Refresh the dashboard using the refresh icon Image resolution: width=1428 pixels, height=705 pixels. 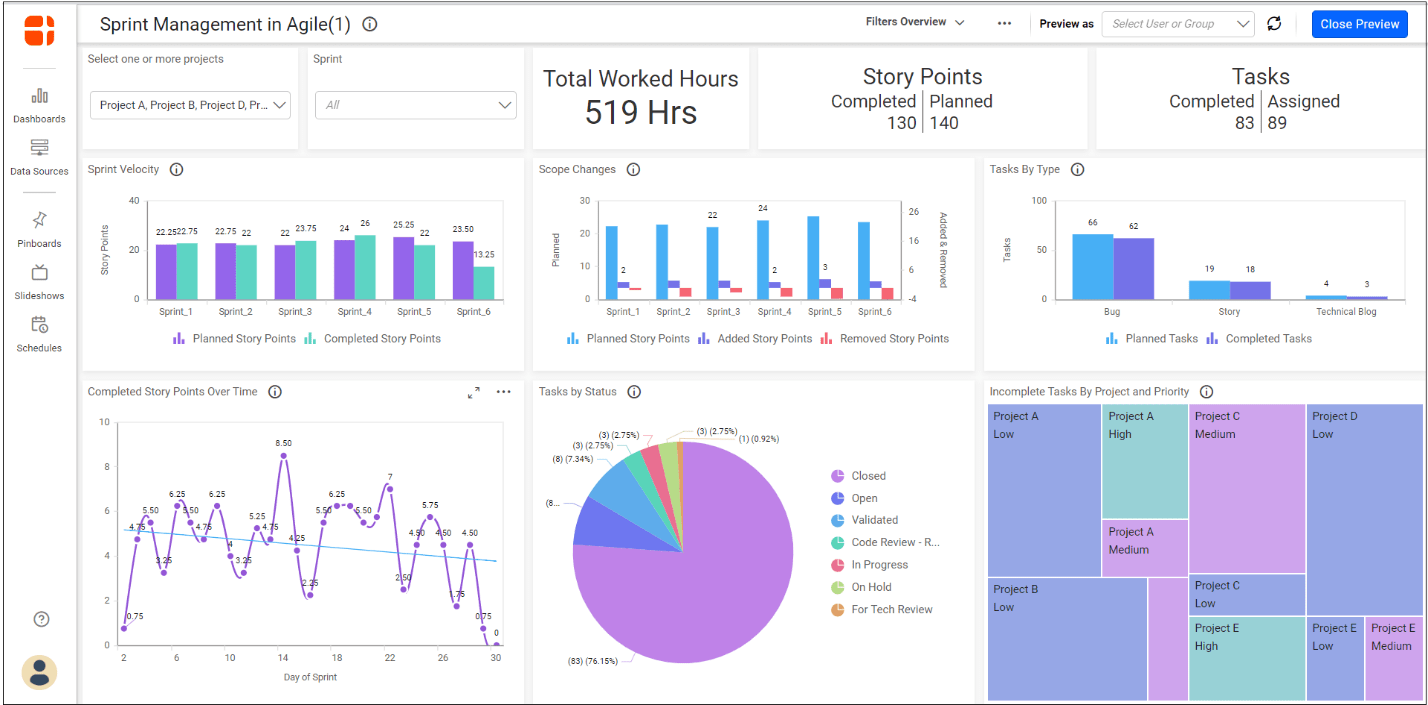click(x=1273, y=24)
